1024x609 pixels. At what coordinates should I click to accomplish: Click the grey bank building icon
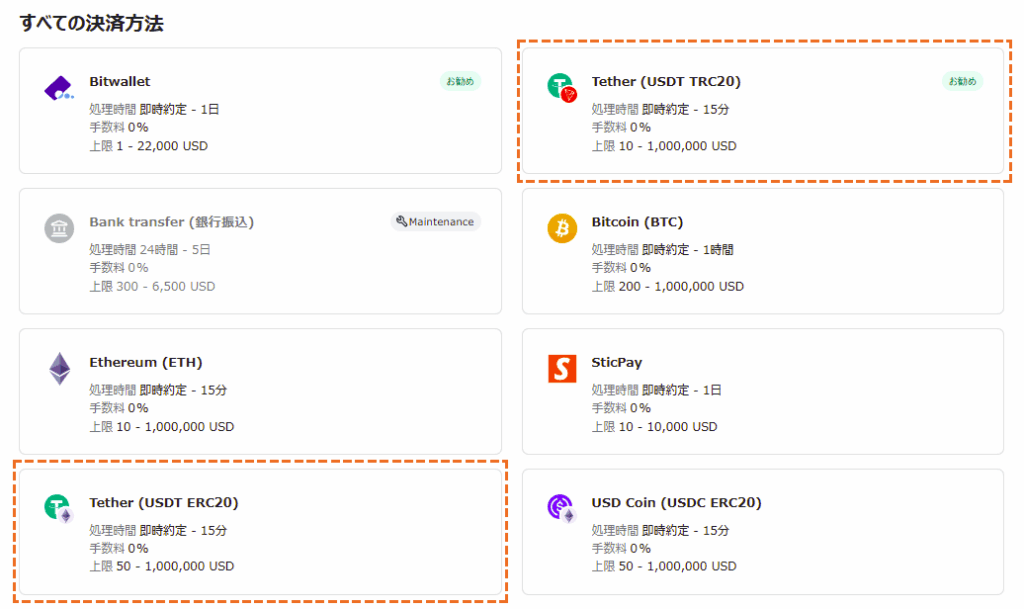pos(59,228)
